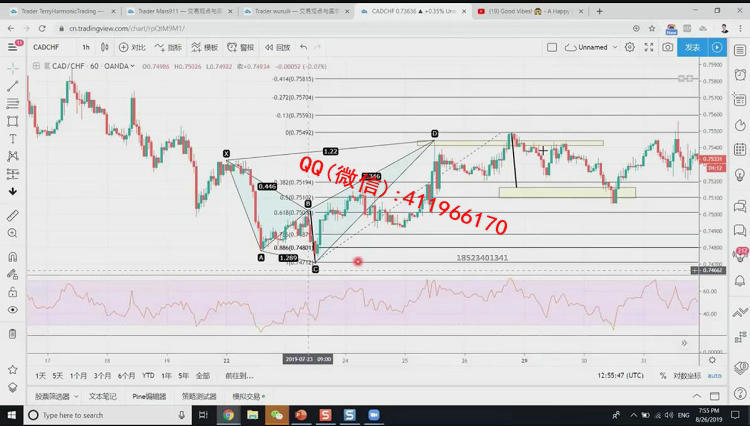Open the alerts alarm clock sidebar icon

click(740, 75)
